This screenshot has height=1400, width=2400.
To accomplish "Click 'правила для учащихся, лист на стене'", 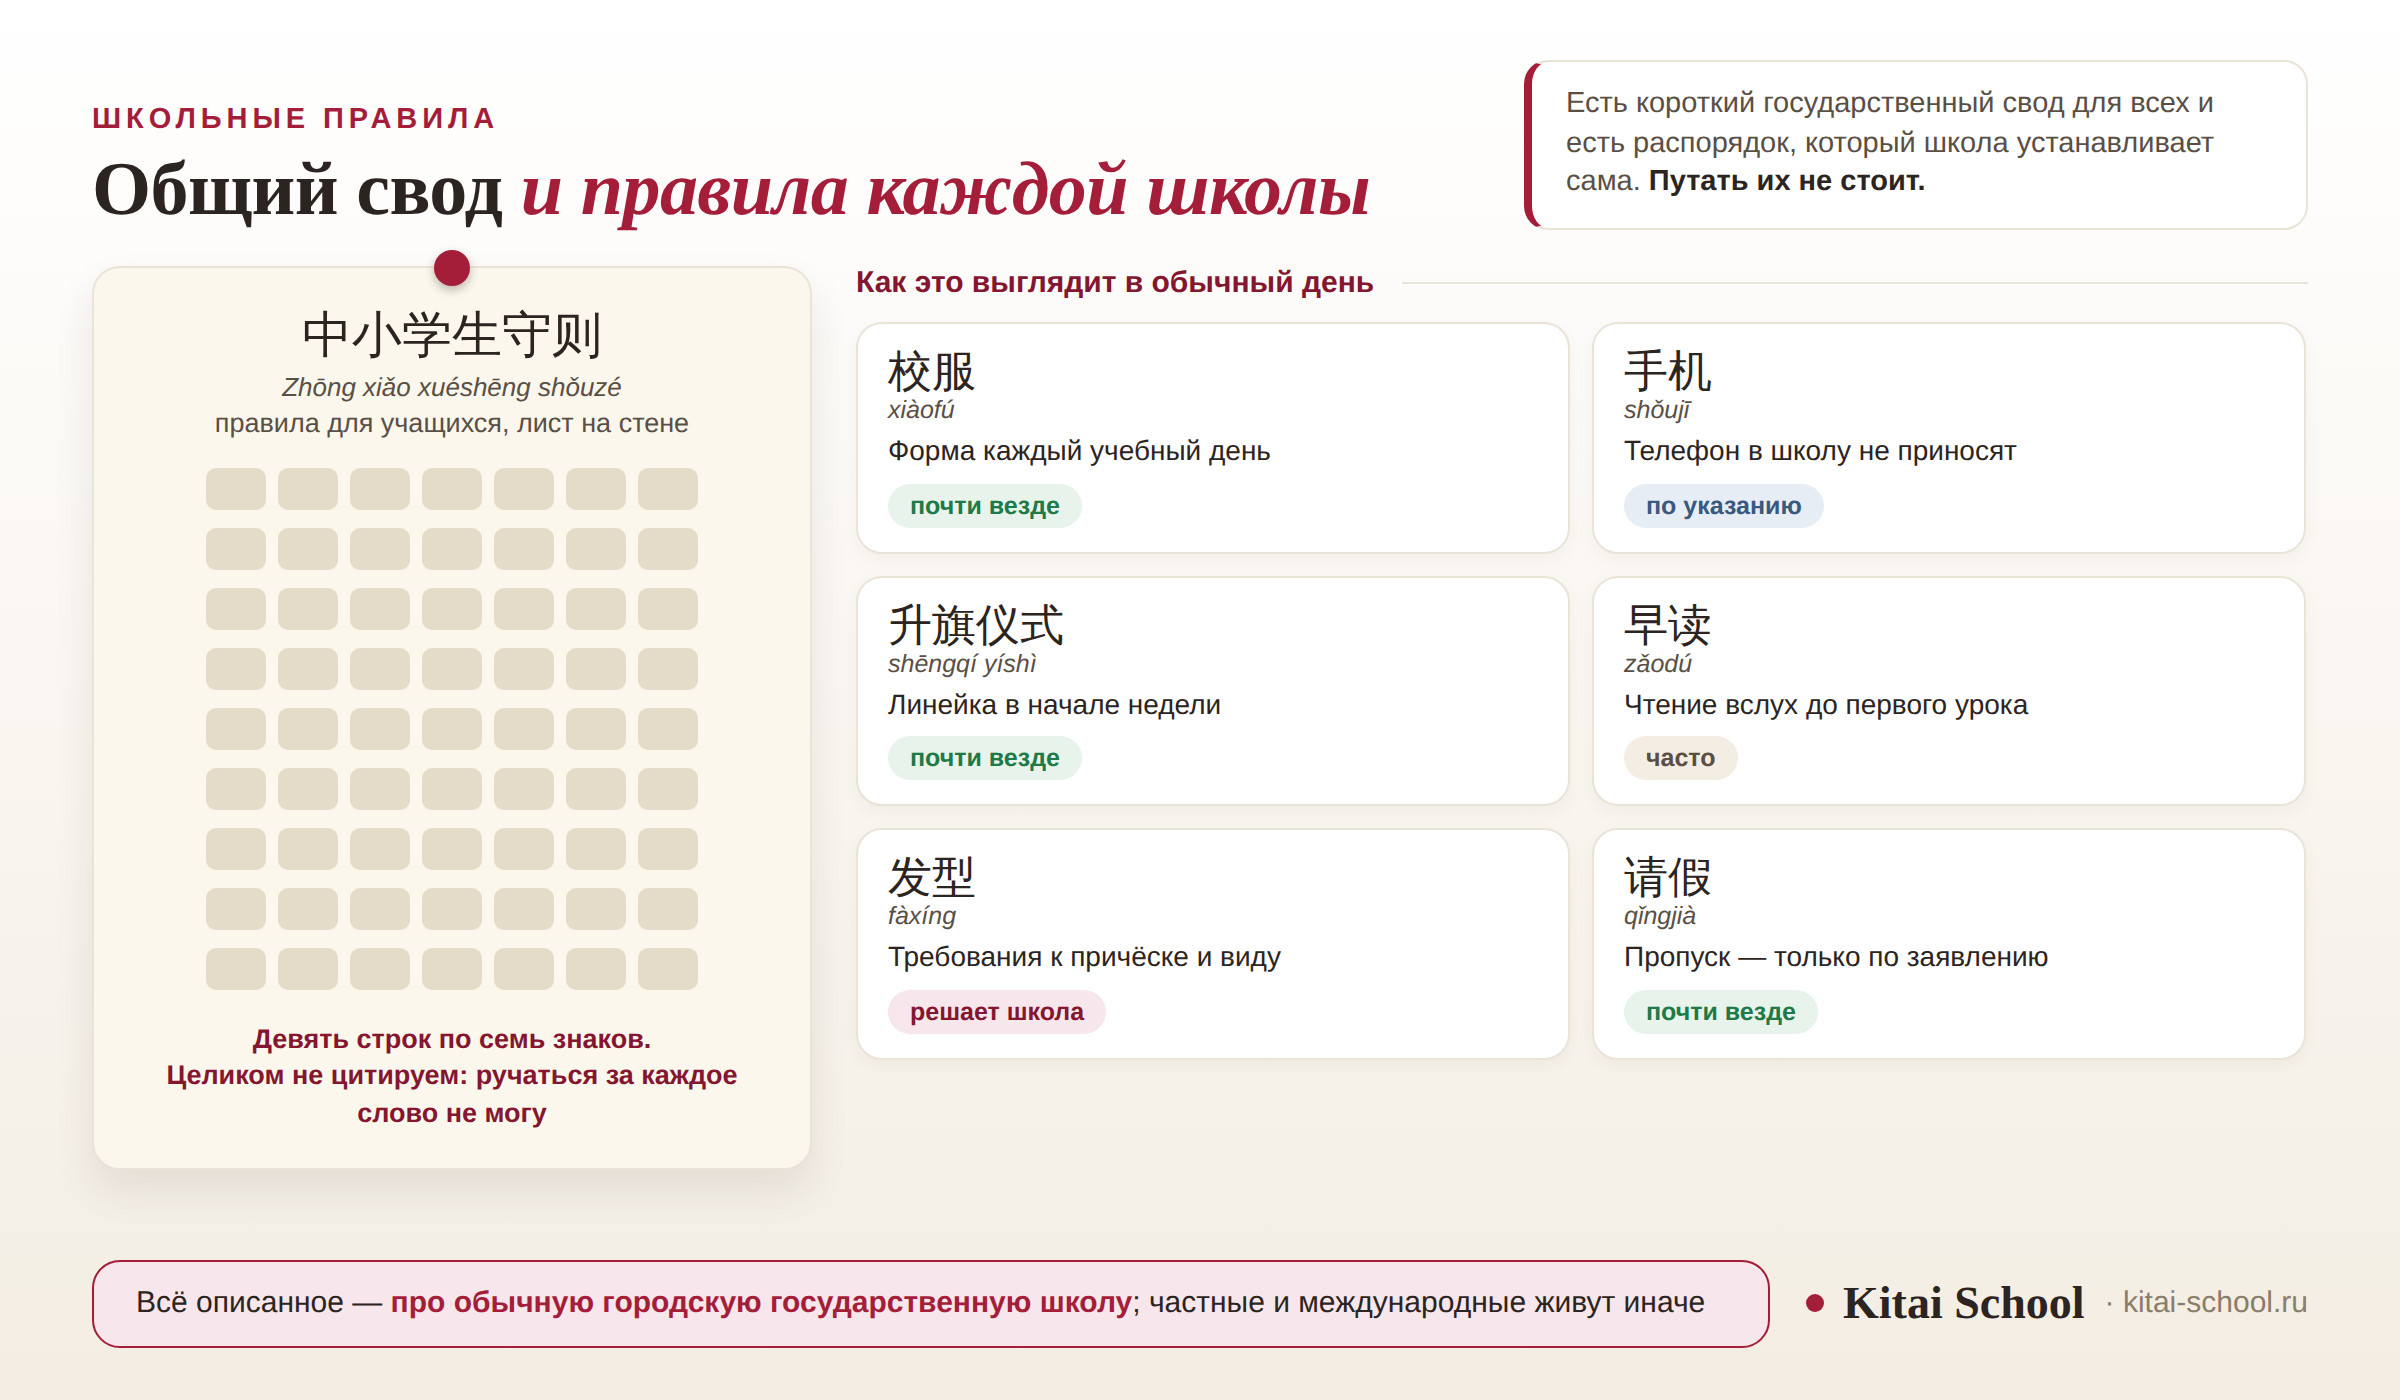I will pyautogui.click(x=452, y=423).
